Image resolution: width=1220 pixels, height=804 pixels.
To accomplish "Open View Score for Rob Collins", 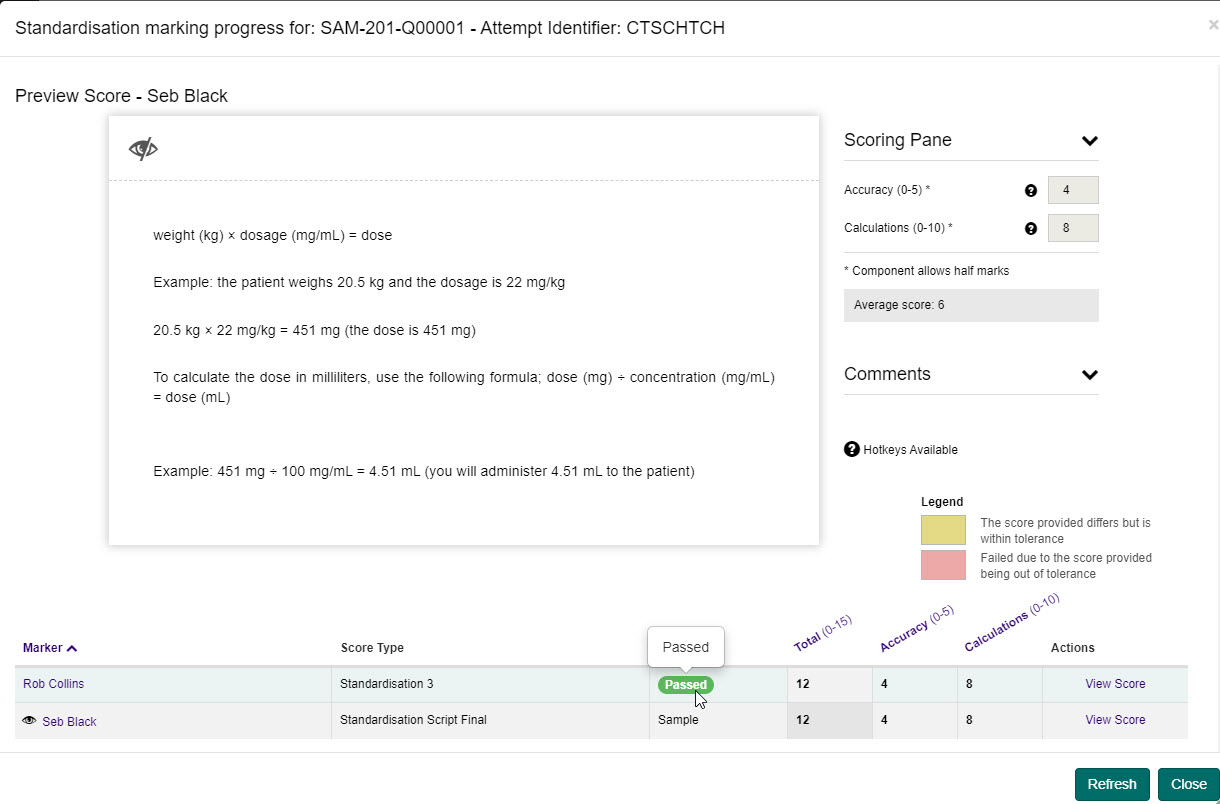I will (x=1115, y=684).
